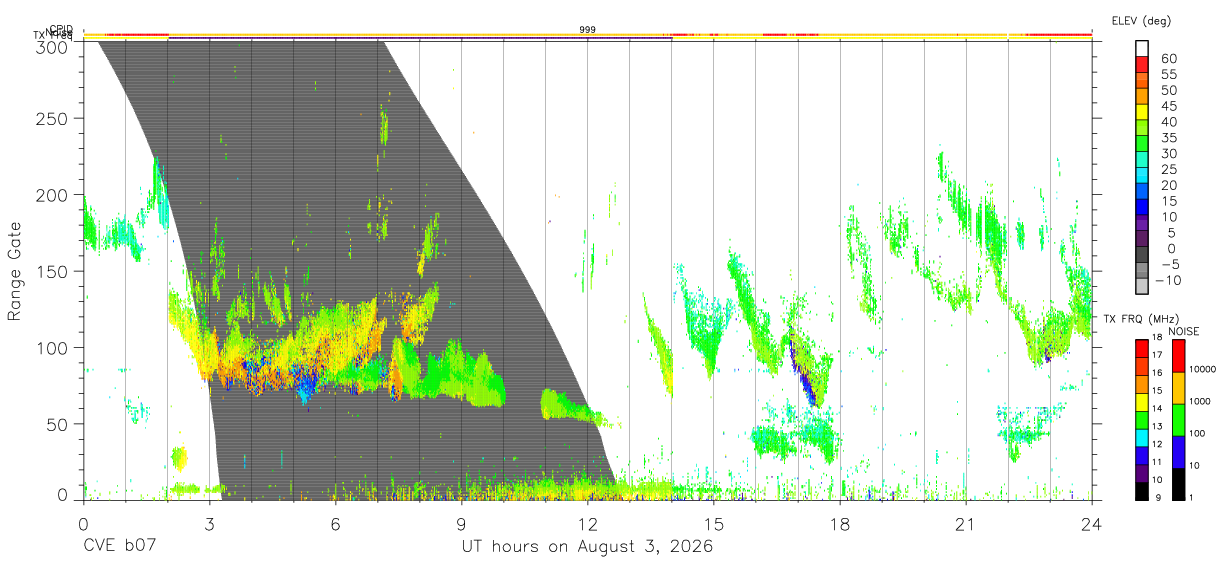Click the '3' tick on the UT hours axis
Screen dimensions: 1228x567
[209, 523]
